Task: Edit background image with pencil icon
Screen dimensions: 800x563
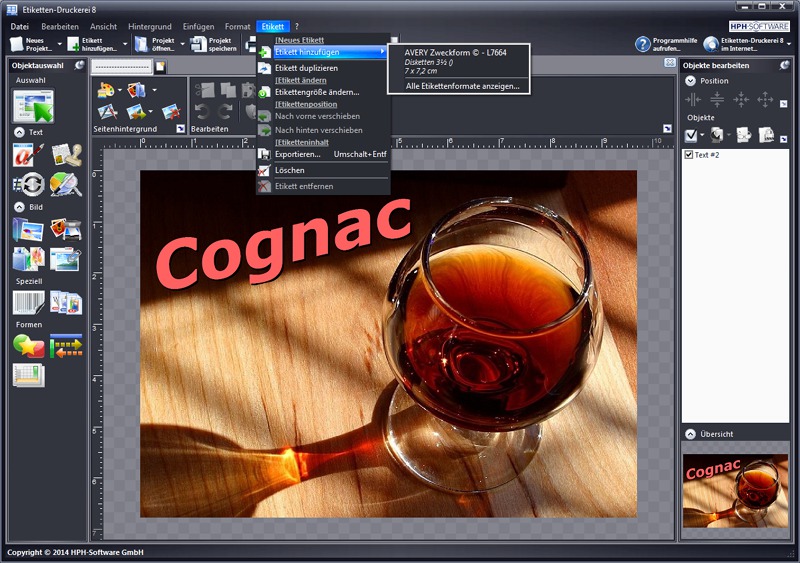Action: (x=107, y=111)
